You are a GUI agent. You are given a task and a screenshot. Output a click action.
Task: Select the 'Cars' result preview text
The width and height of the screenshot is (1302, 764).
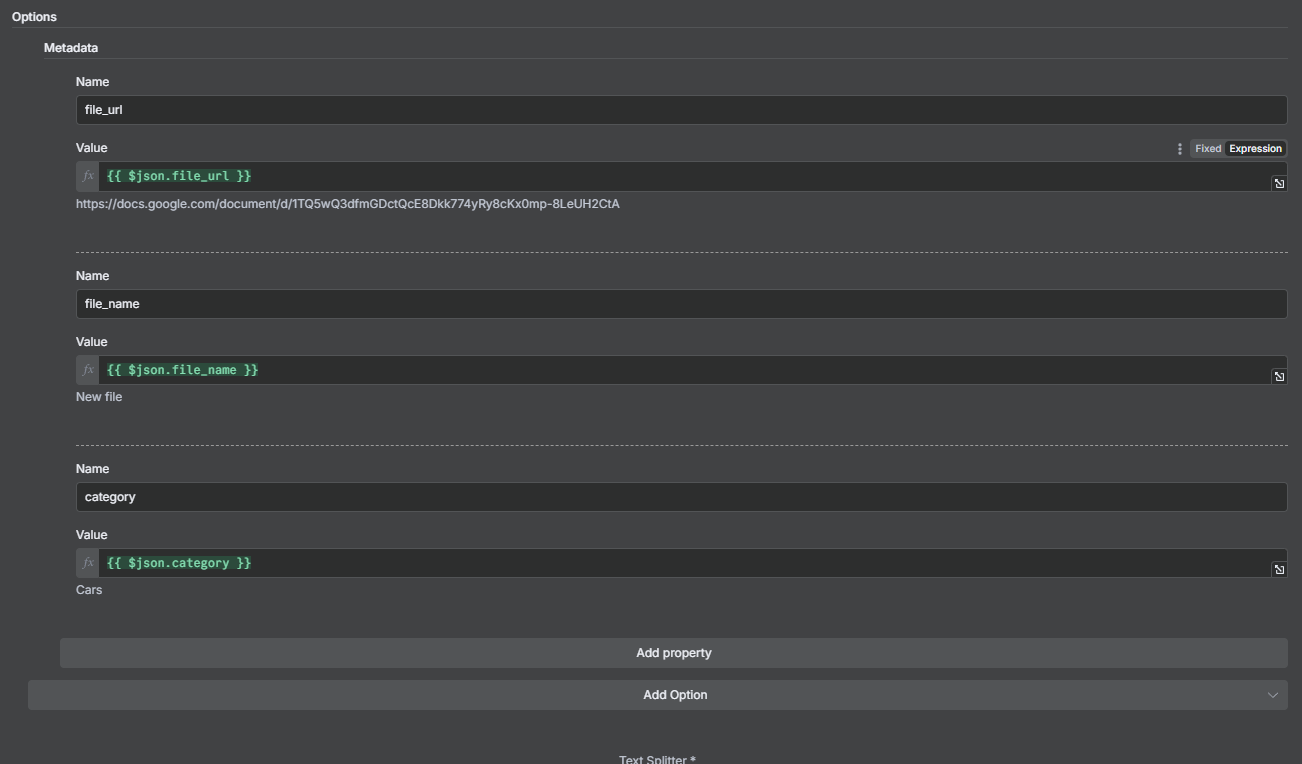point(89,590)
